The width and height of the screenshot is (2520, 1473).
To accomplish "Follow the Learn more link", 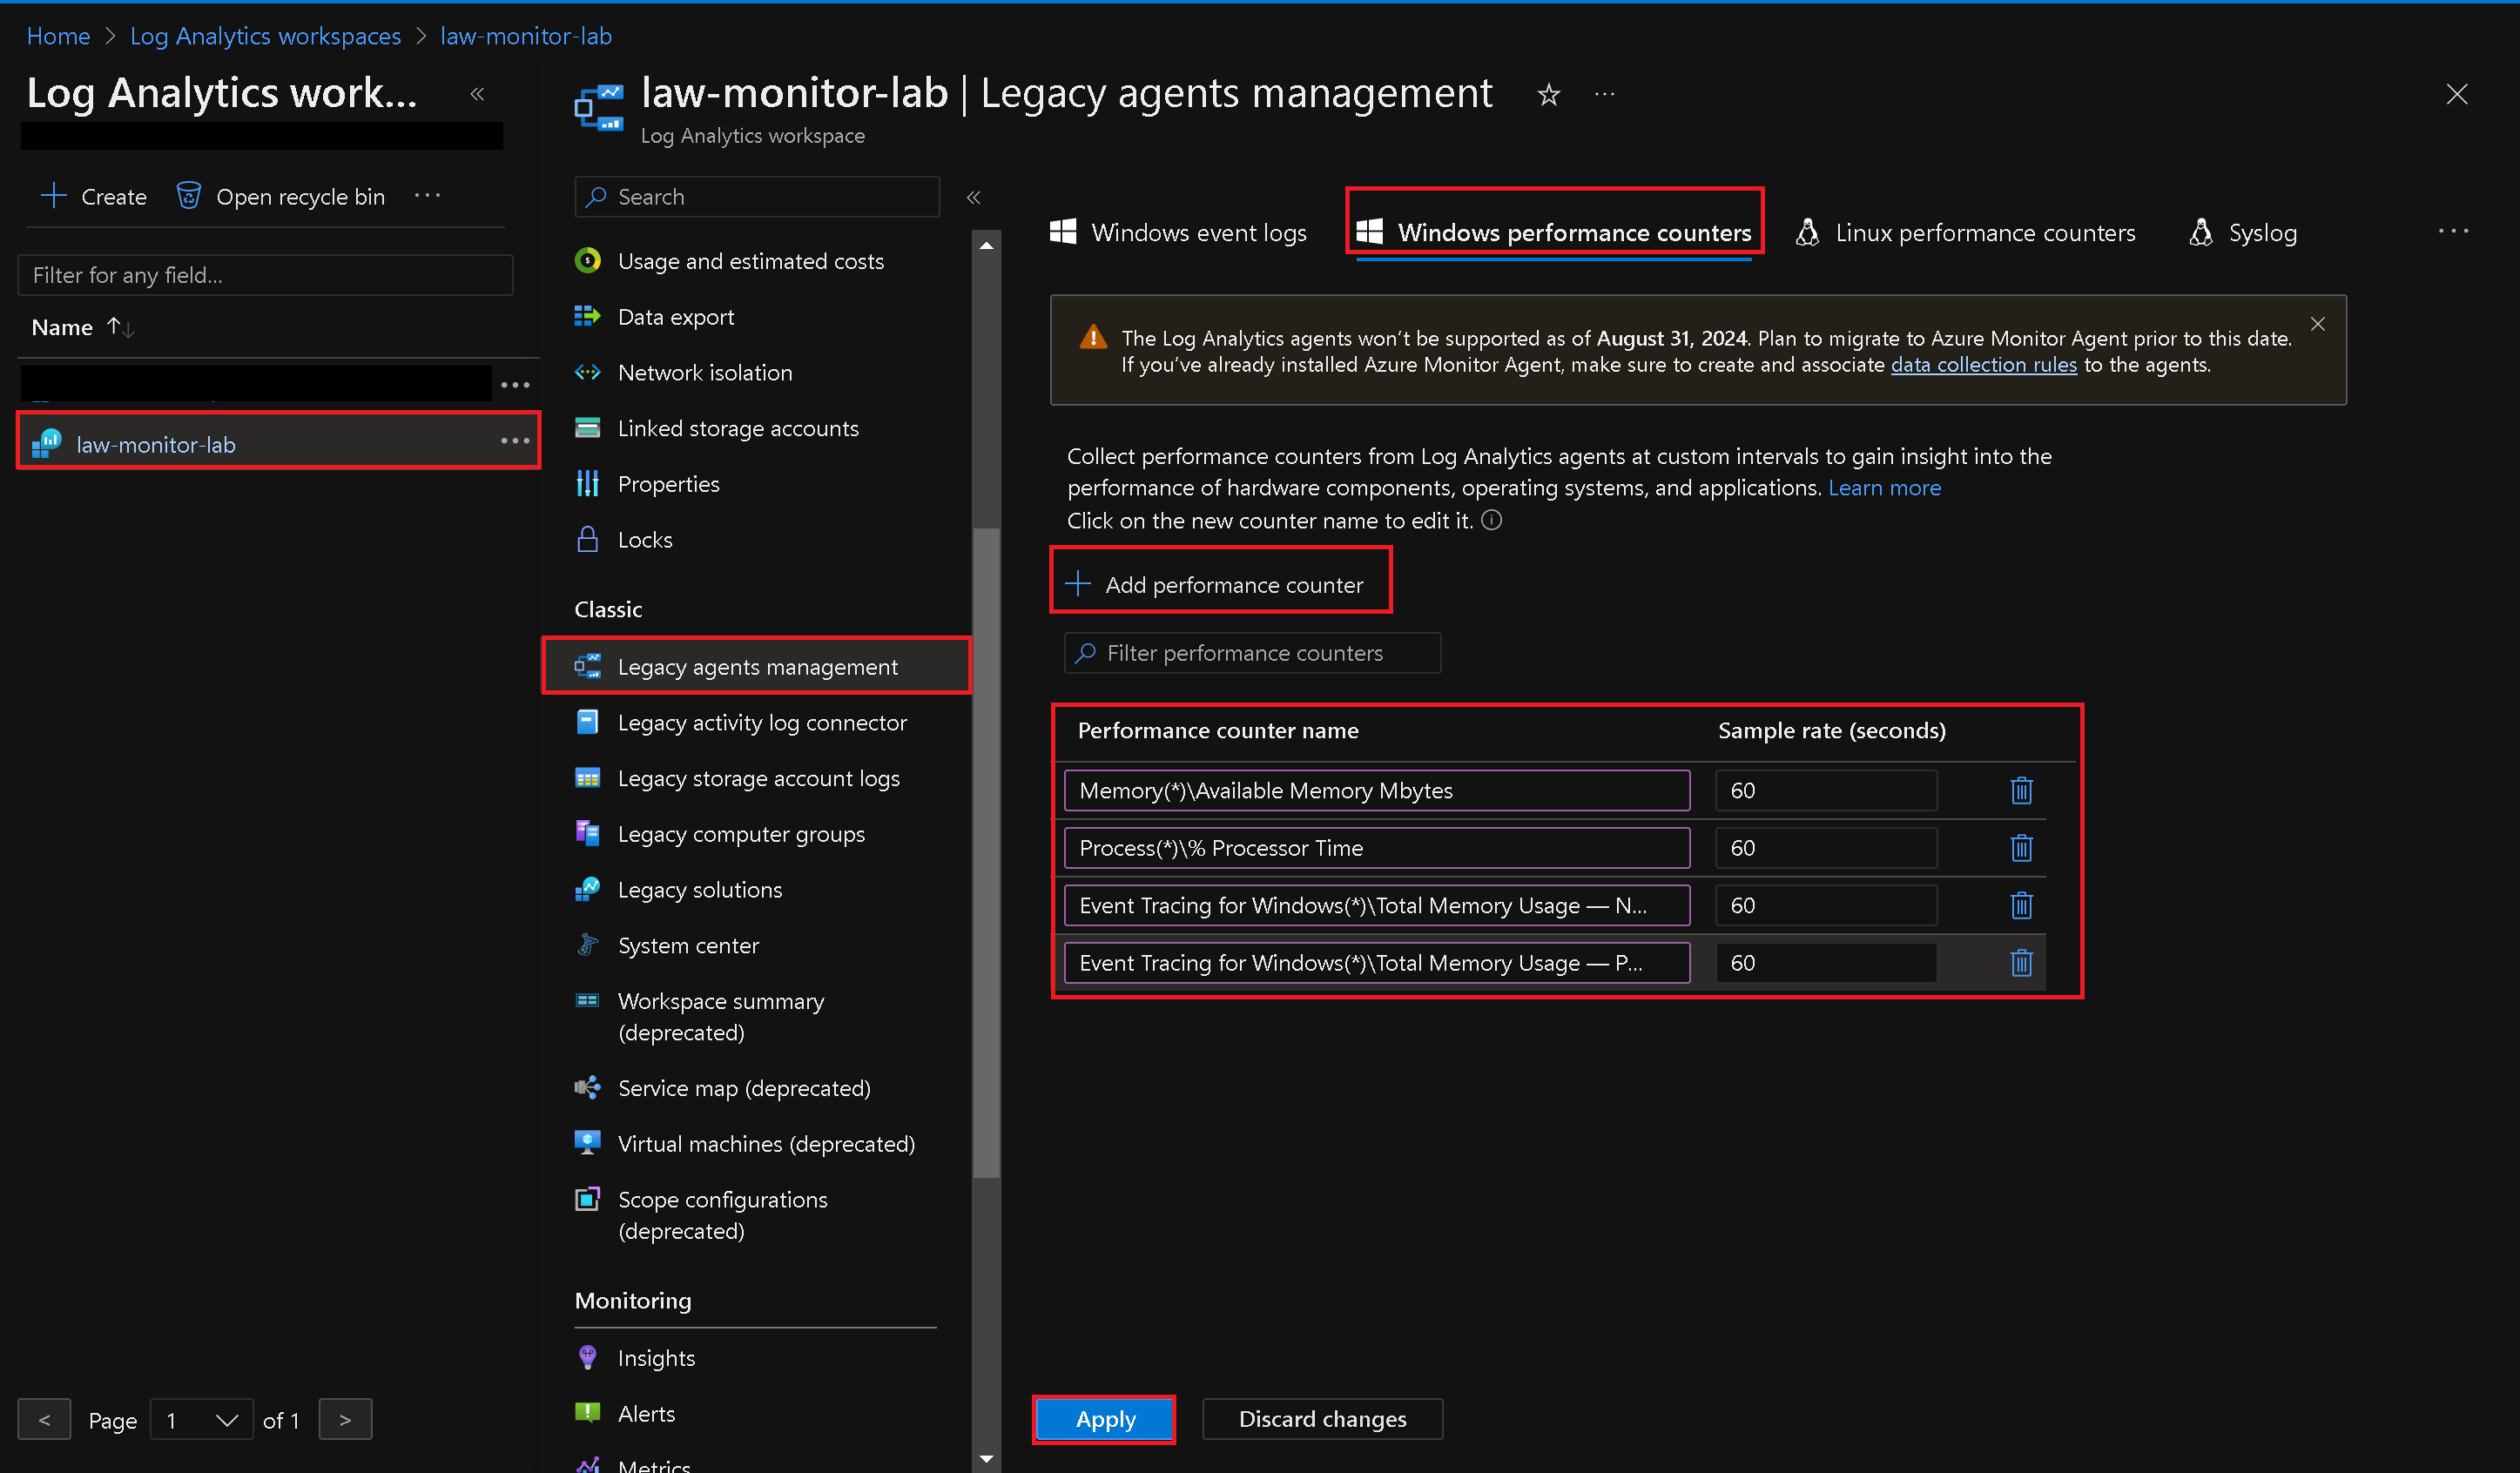I will (x=1884, y=487).
